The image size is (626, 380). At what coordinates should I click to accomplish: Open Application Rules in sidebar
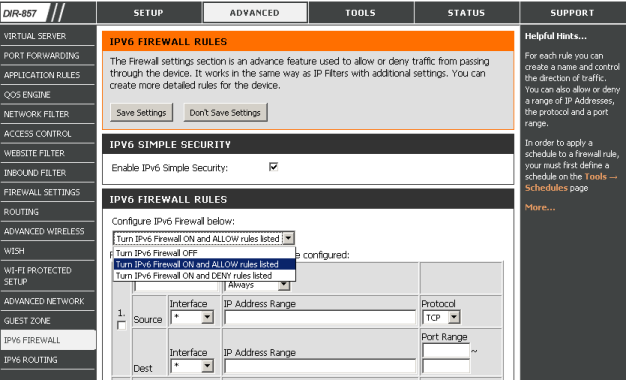(47, 75)
